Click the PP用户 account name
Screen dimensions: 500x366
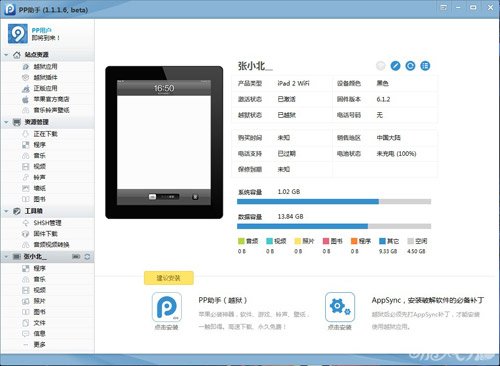pos(42,30)
